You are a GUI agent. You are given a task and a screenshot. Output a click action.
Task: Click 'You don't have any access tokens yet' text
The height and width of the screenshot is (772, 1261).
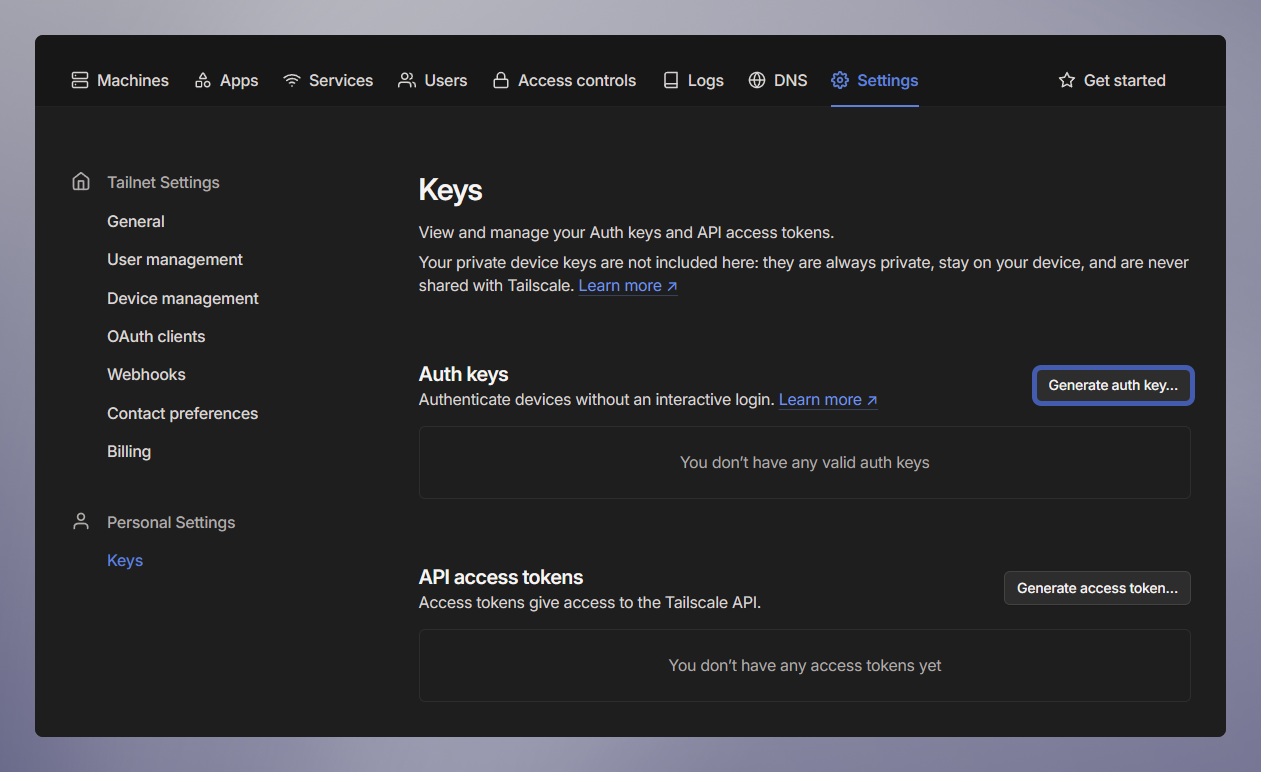click(x=805, y=665)
